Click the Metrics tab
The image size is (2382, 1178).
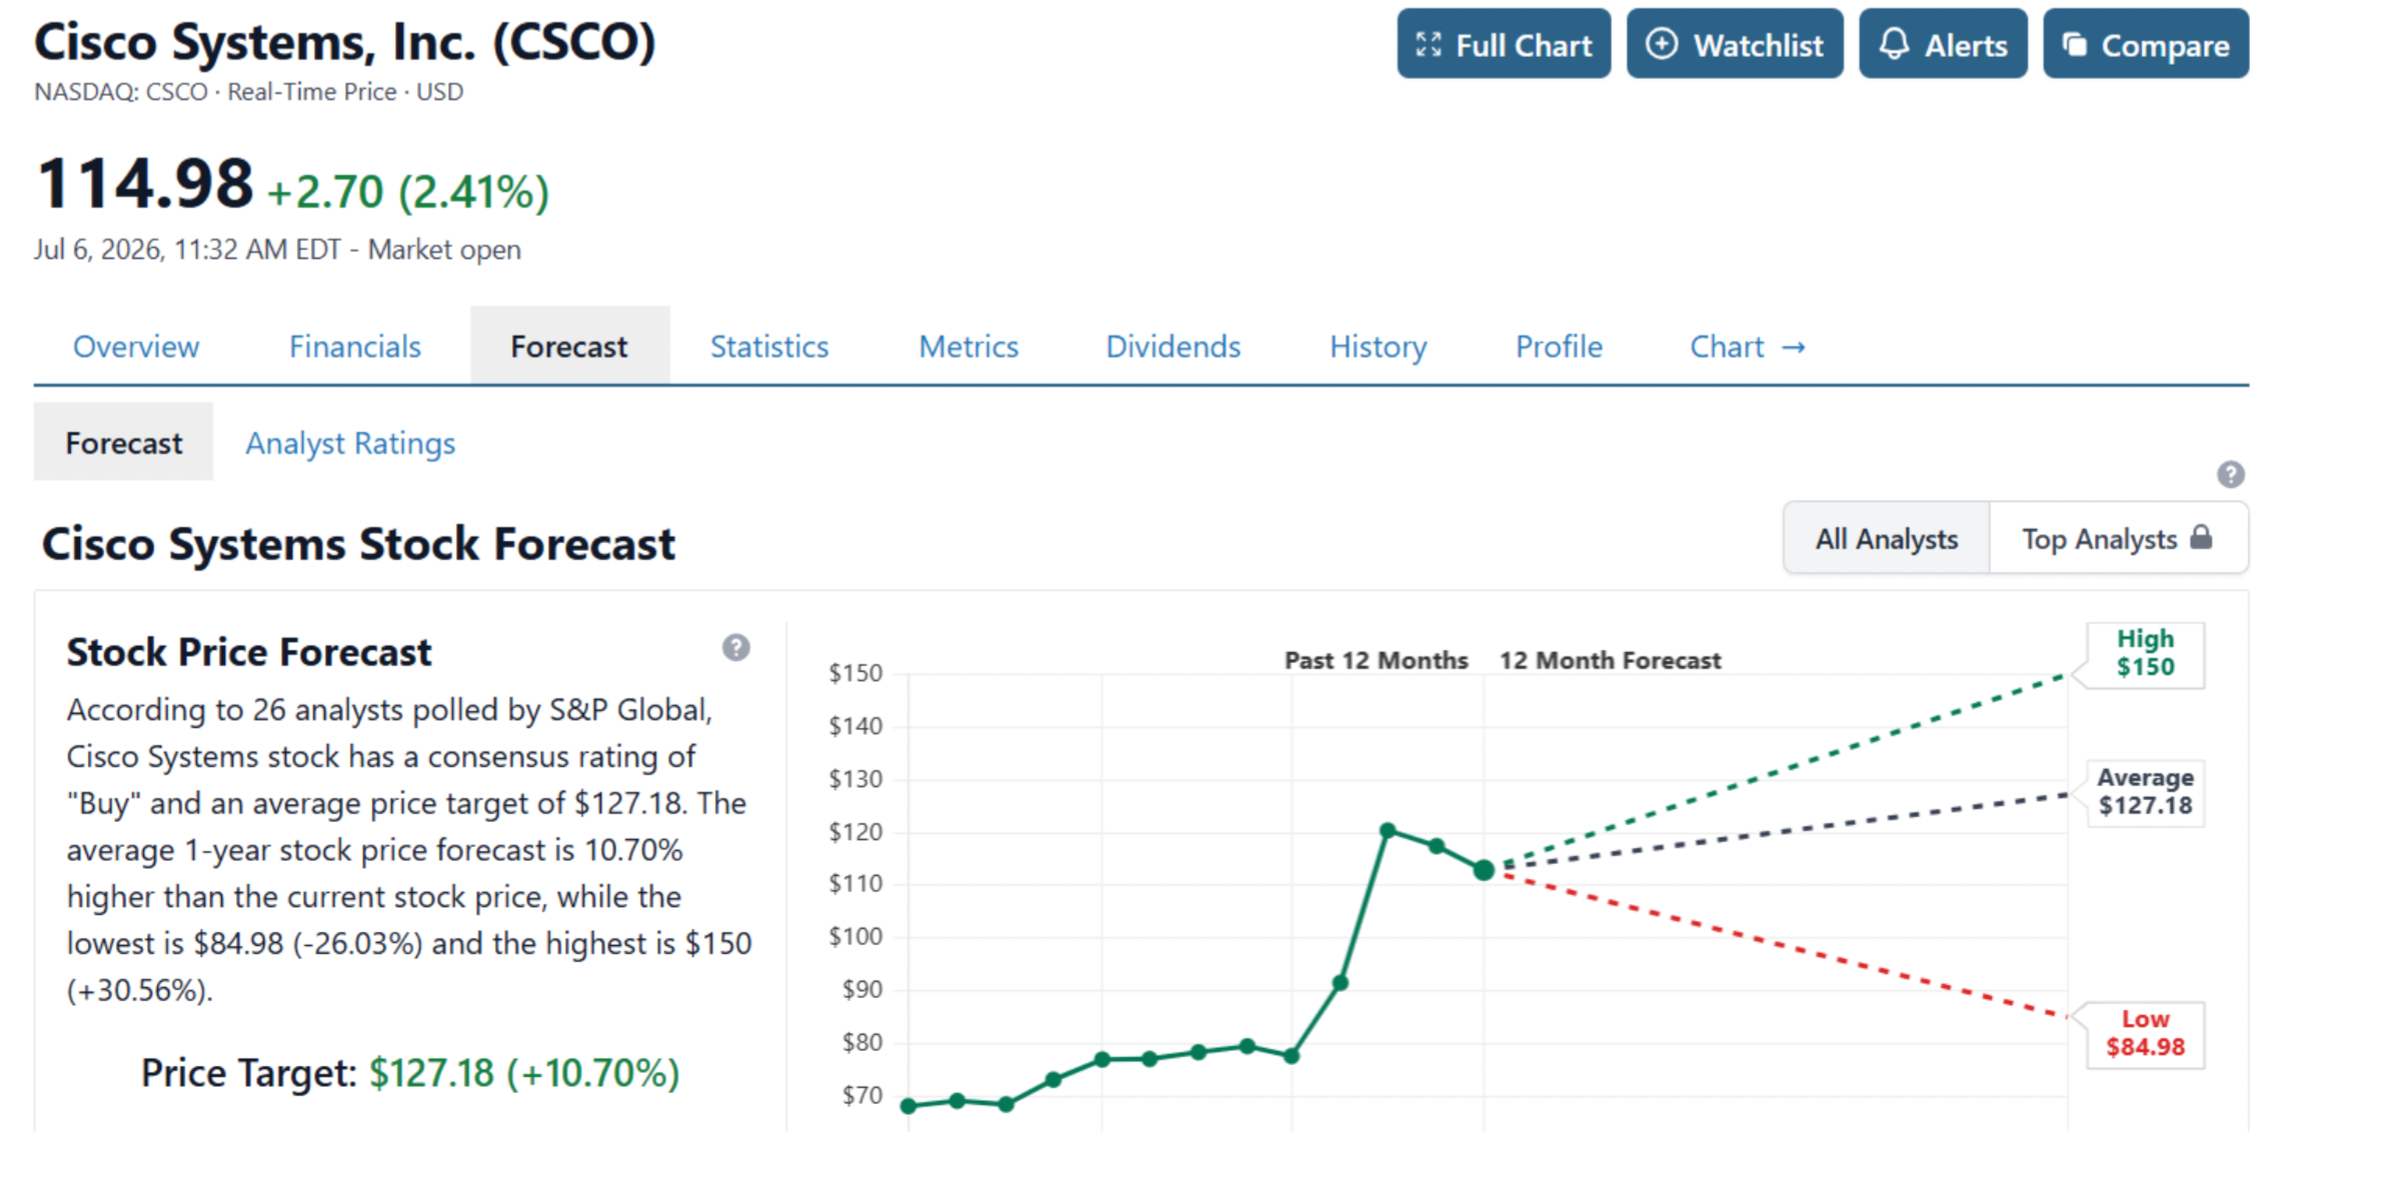(968, 346)
